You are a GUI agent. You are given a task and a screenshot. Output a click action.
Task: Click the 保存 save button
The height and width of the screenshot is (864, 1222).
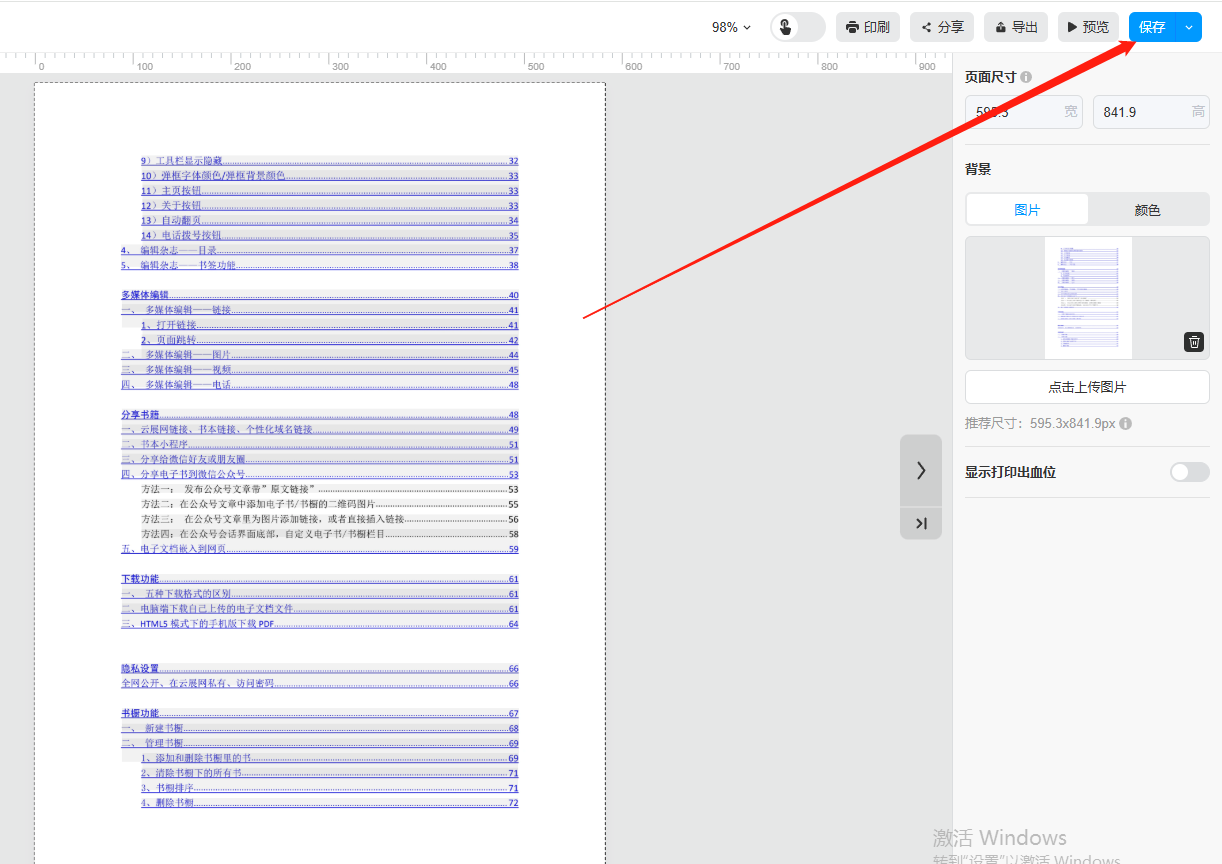[x=1152, y=27]
